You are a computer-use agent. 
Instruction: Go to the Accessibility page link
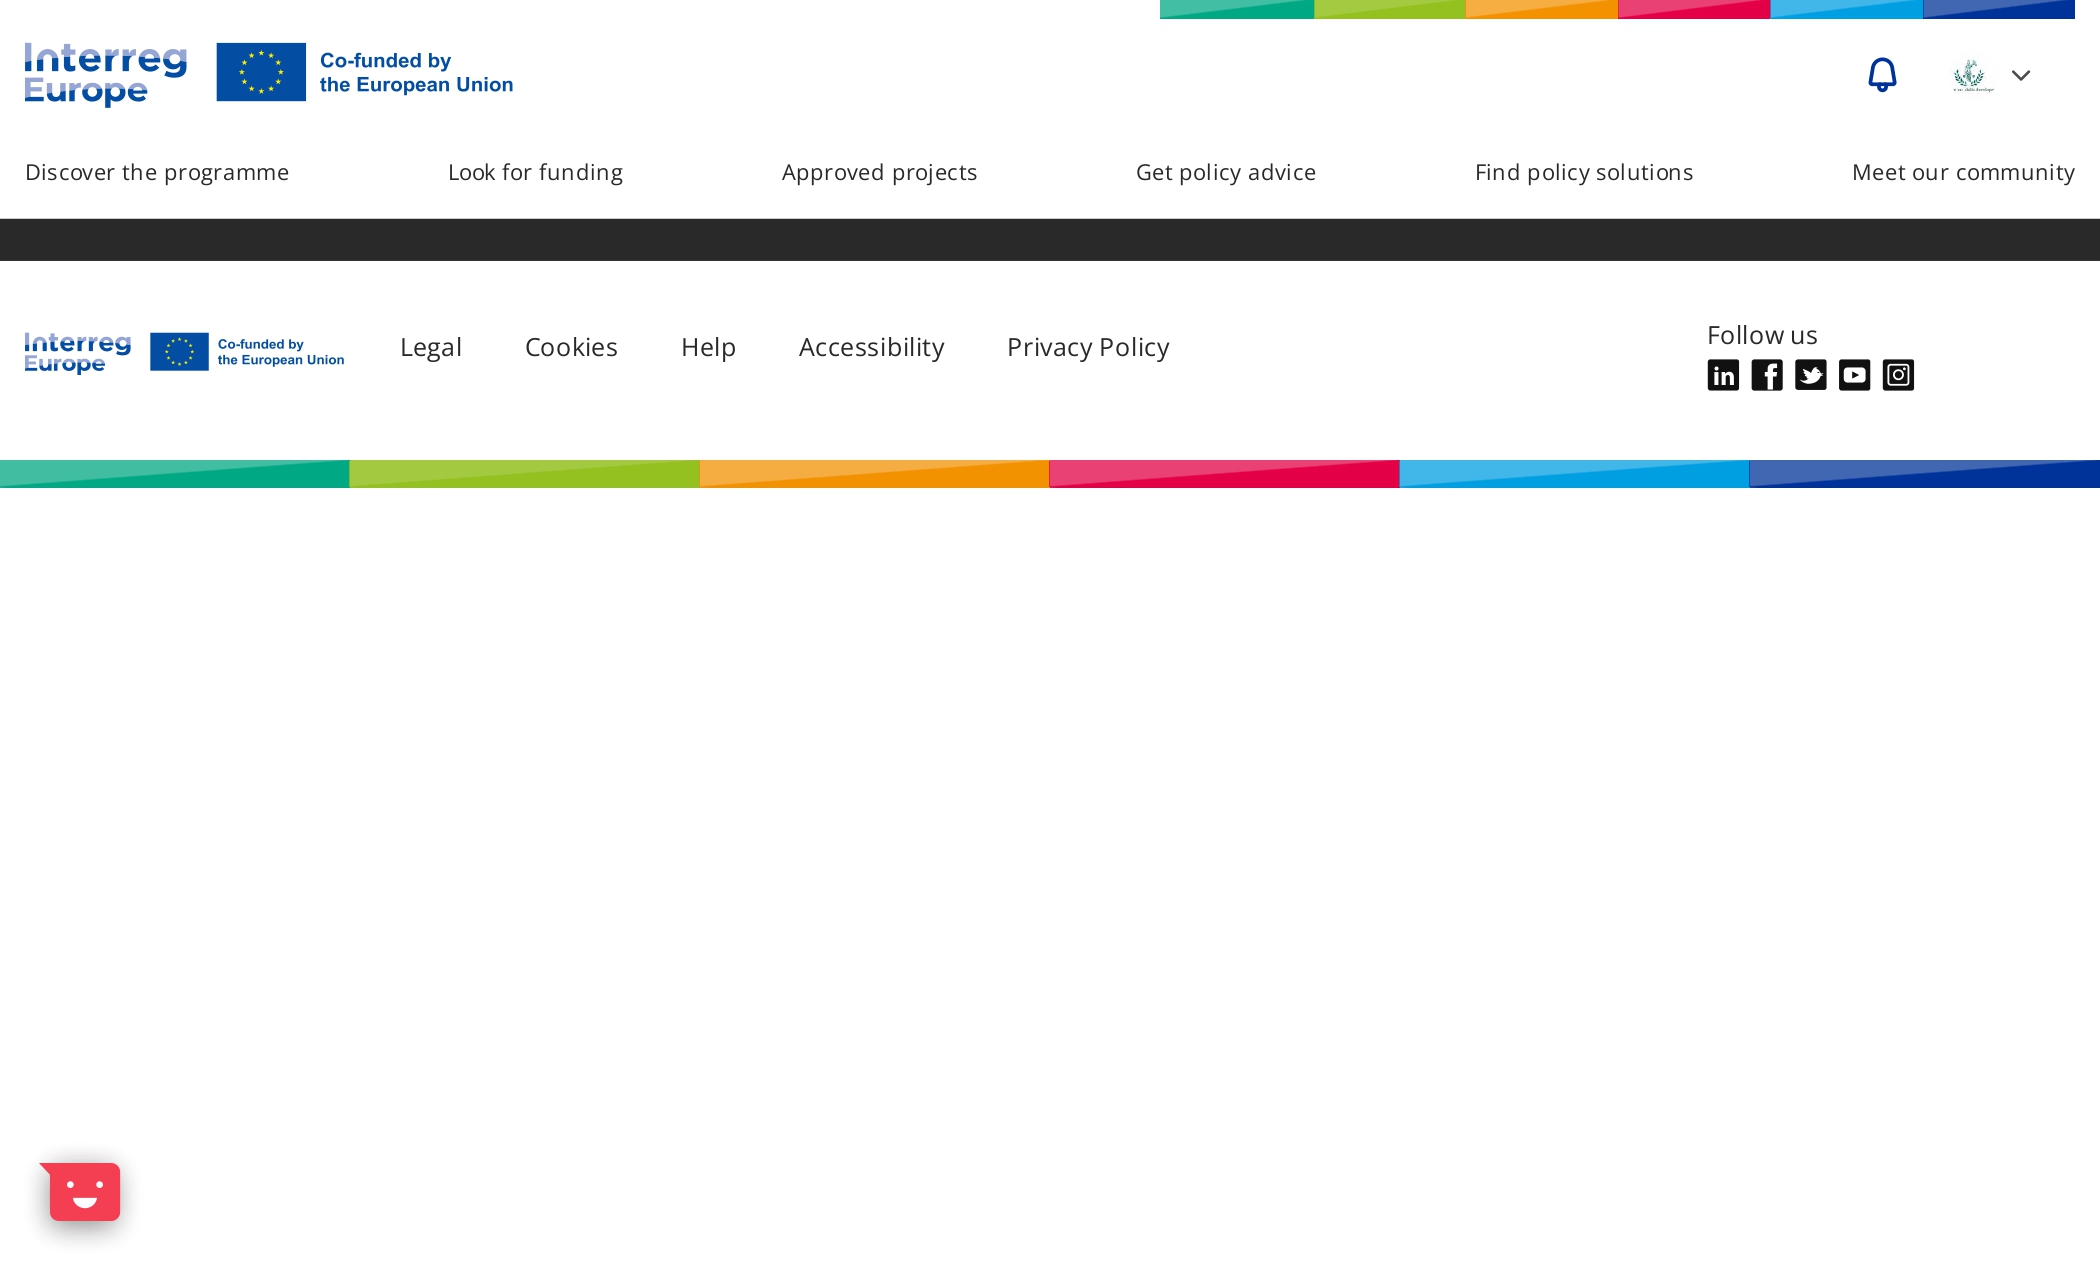click(x=871, y=347)
